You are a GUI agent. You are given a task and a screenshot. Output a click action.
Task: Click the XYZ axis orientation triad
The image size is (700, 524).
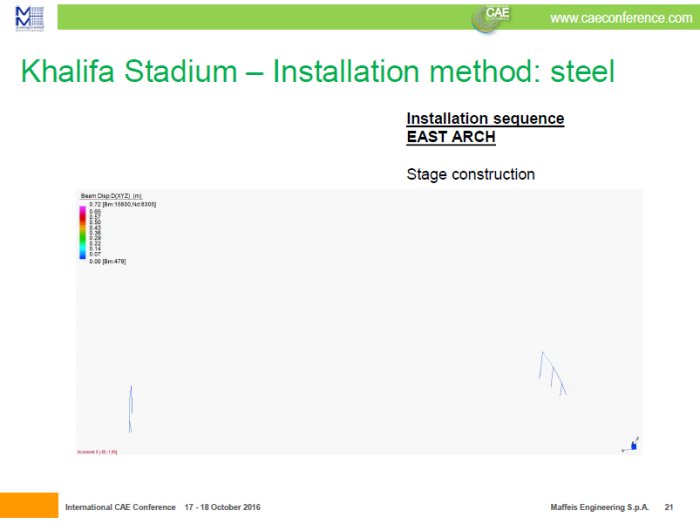(x=632, y=445)
